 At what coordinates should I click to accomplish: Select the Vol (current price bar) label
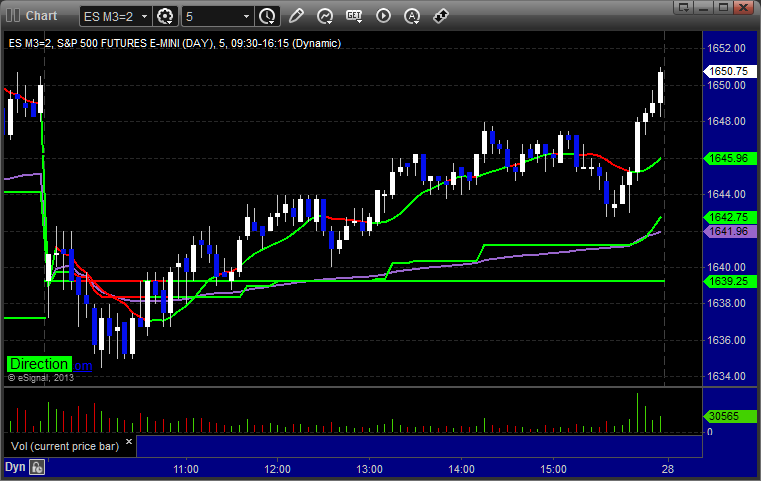pyautogui.click(x=66, y=445)
